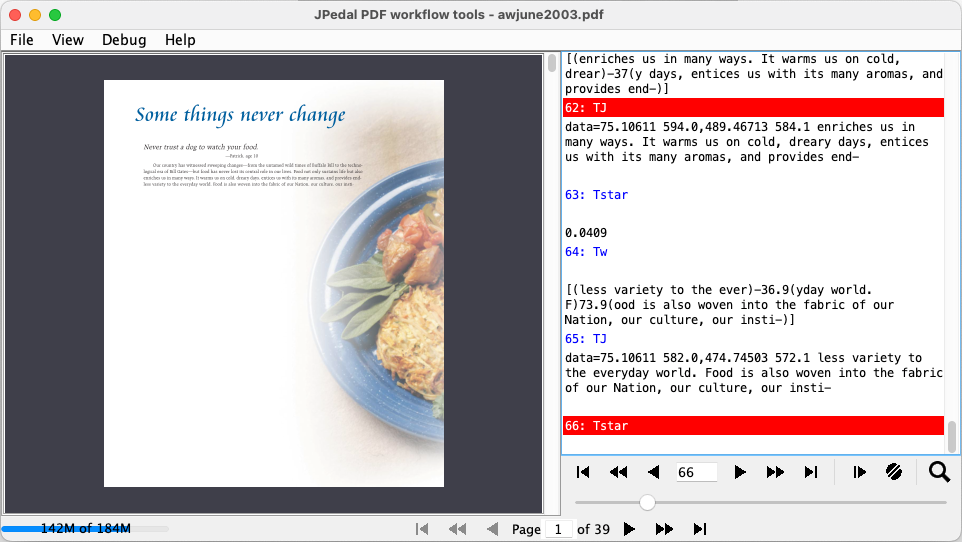Open the Debug menu
The image size is (962, 542).
(x=124, y=40)
